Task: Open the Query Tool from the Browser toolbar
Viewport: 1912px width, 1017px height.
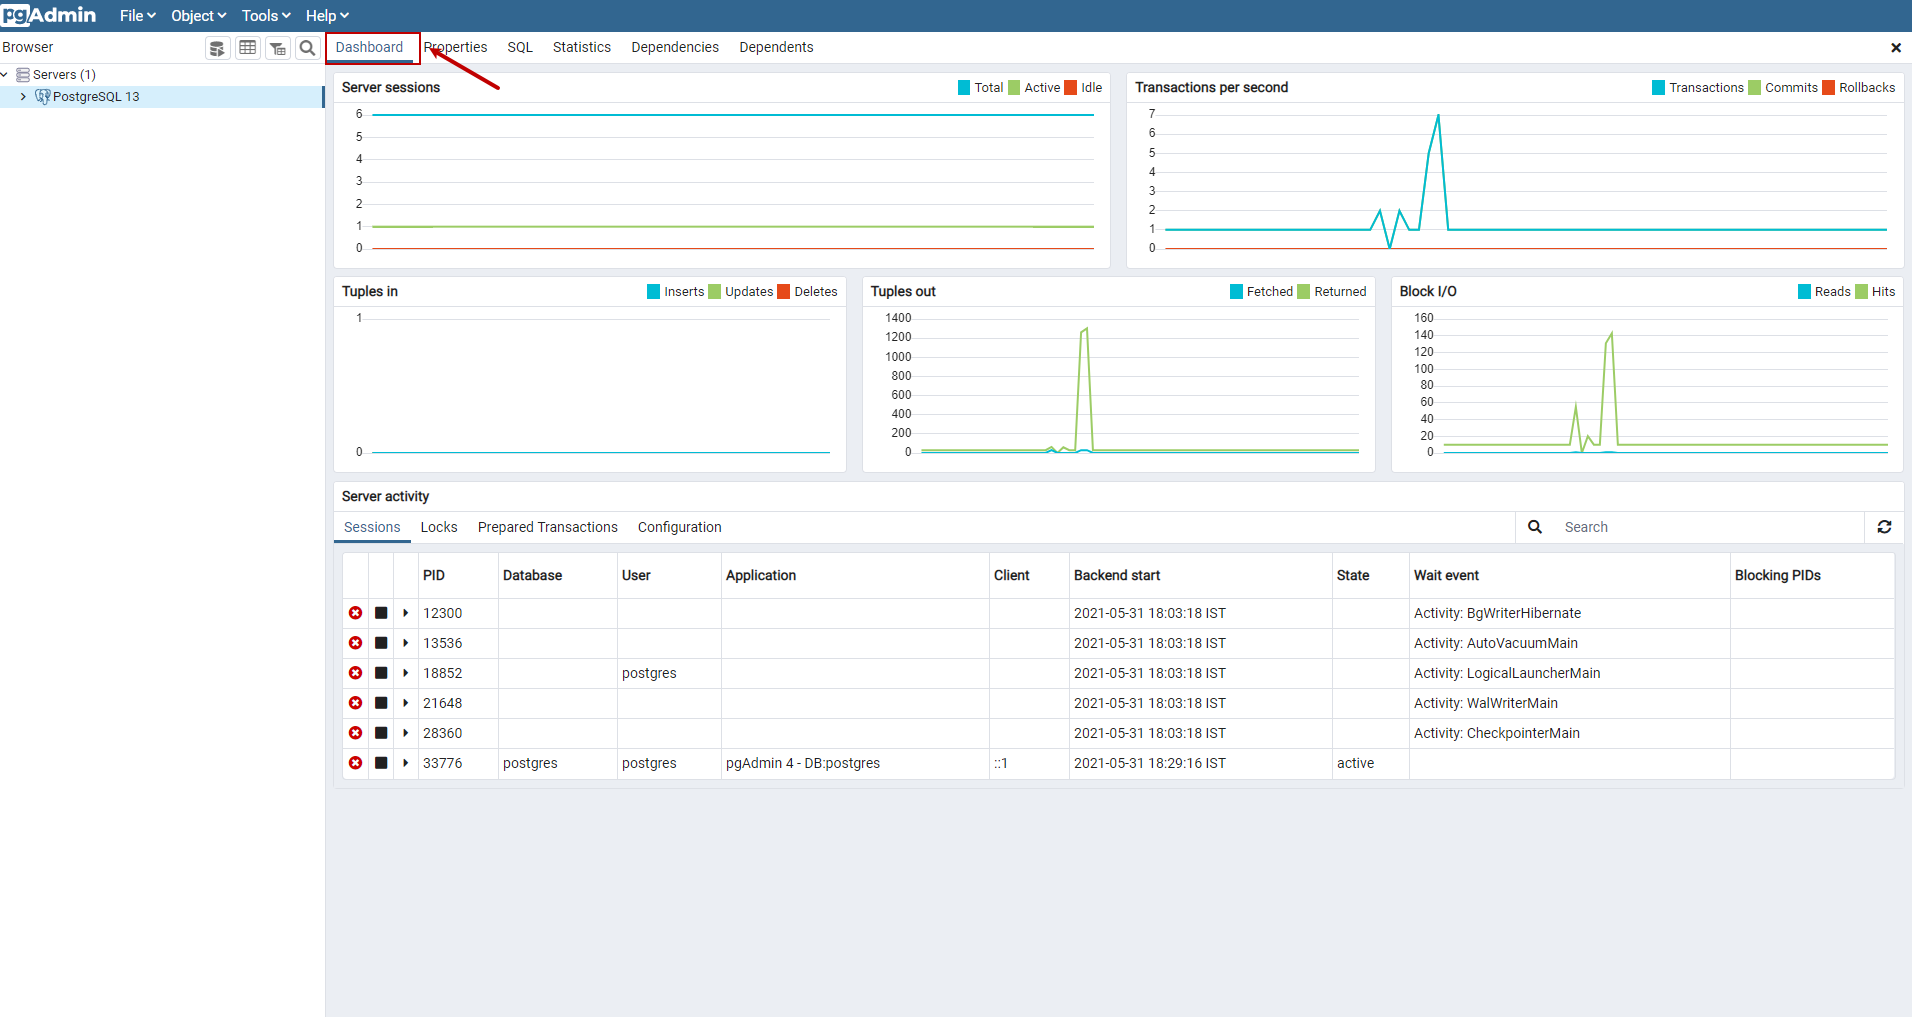Action: point(217,47)
